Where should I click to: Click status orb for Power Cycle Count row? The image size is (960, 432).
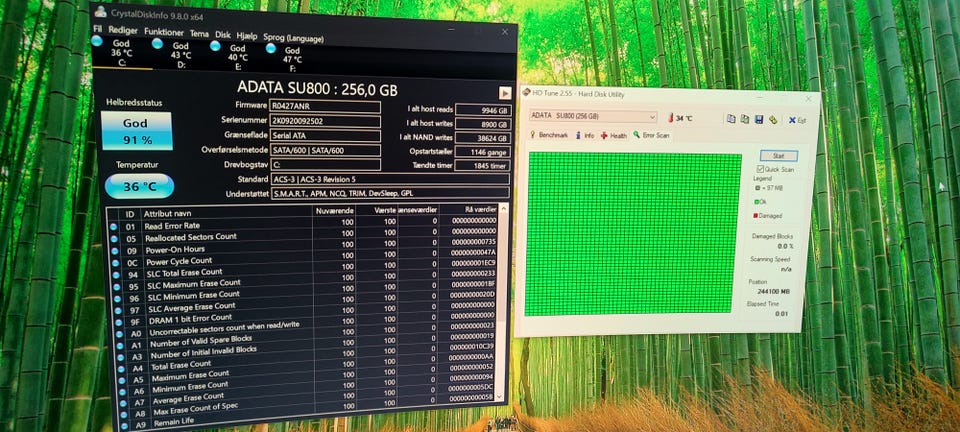point(115,264)
